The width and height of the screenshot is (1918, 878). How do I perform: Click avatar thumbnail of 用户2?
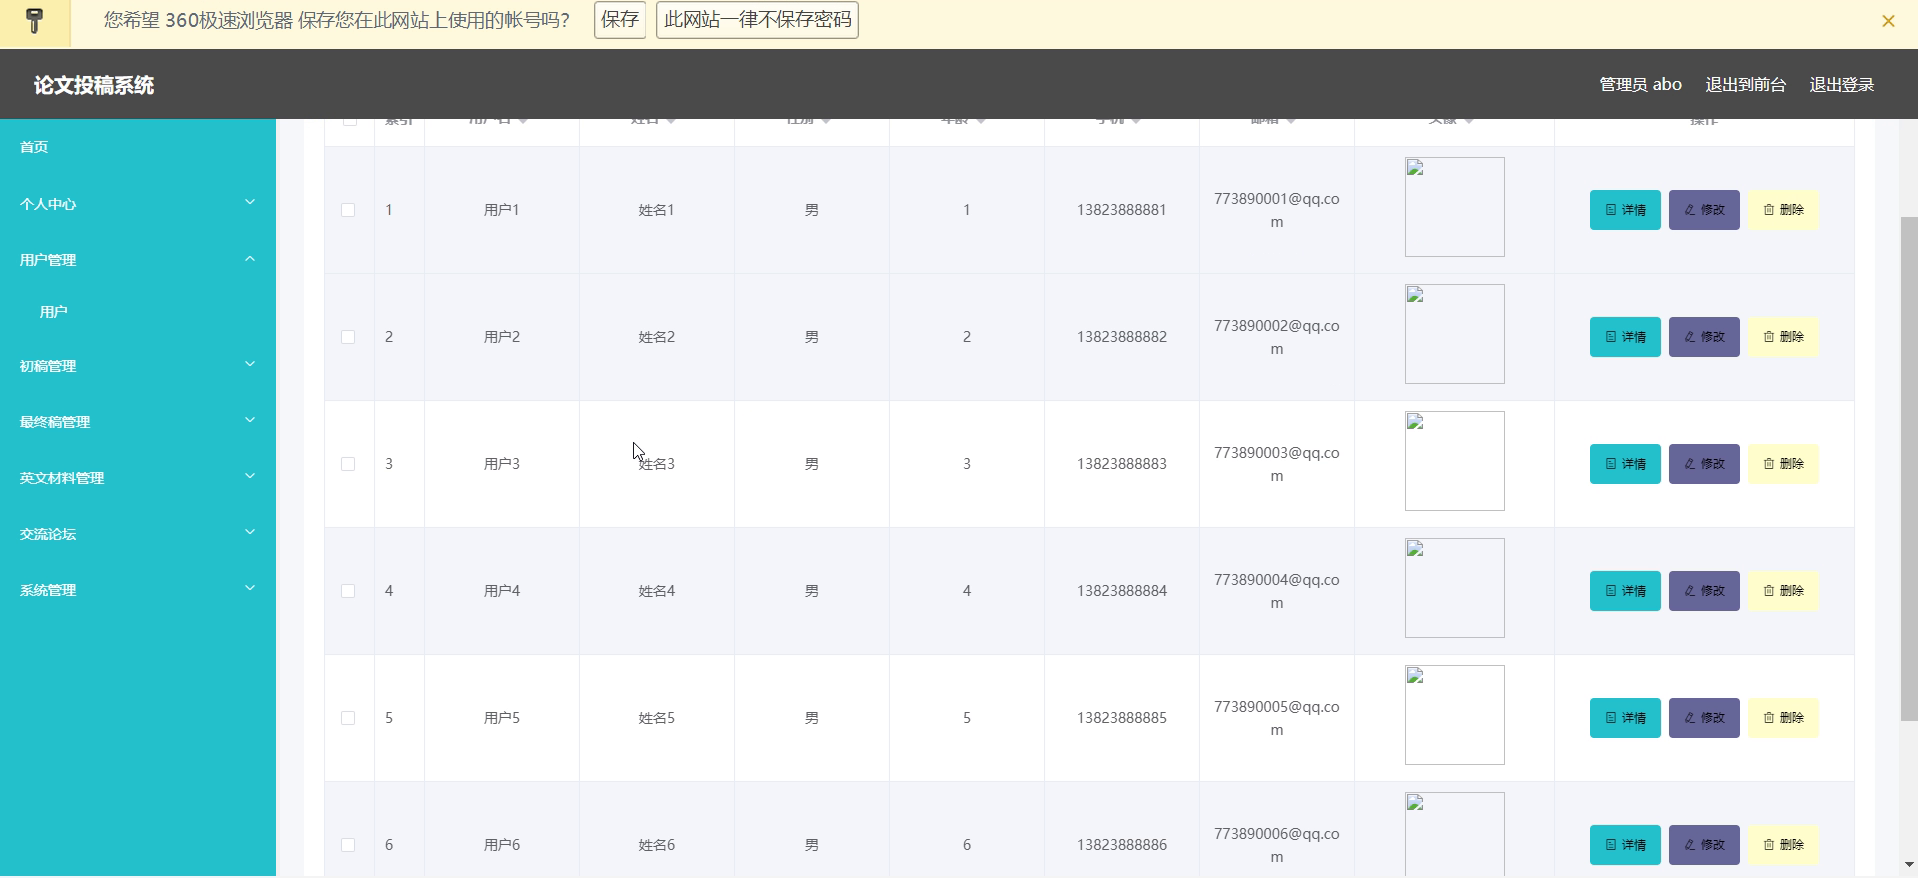(x=1455, y=334)
